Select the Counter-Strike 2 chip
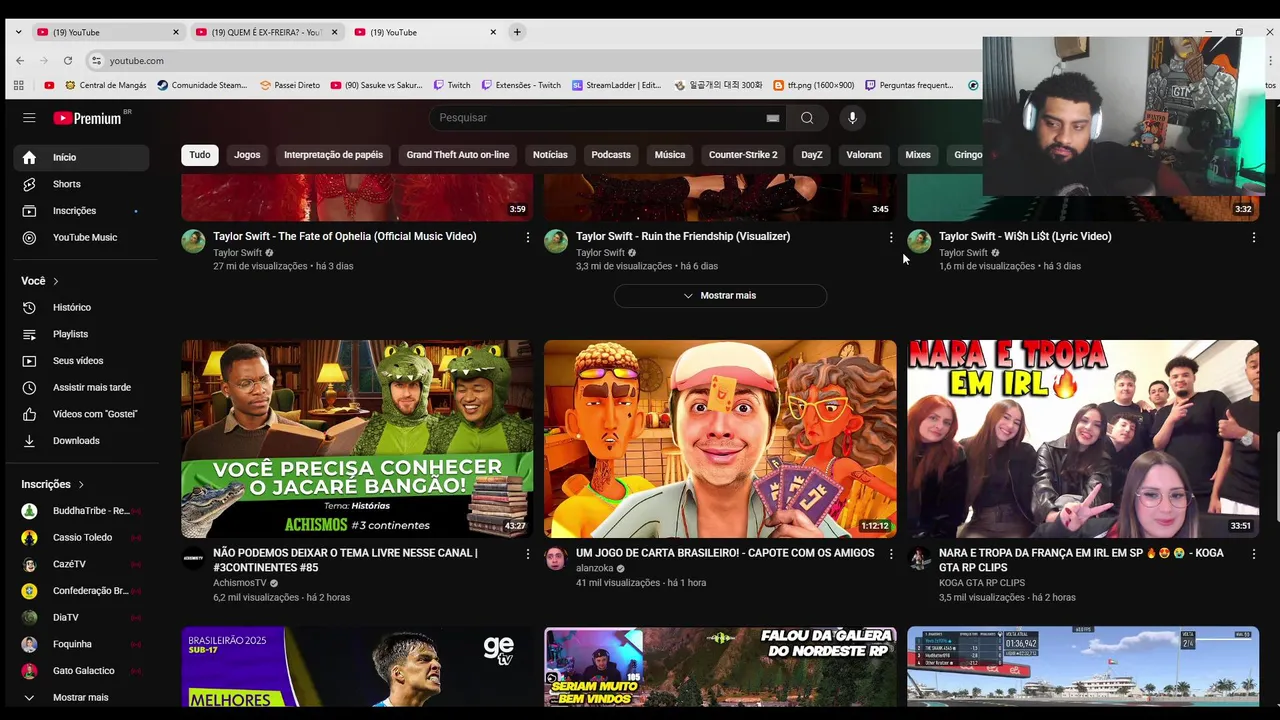Screen dimensions: 1280x720 tap(743, 155)
